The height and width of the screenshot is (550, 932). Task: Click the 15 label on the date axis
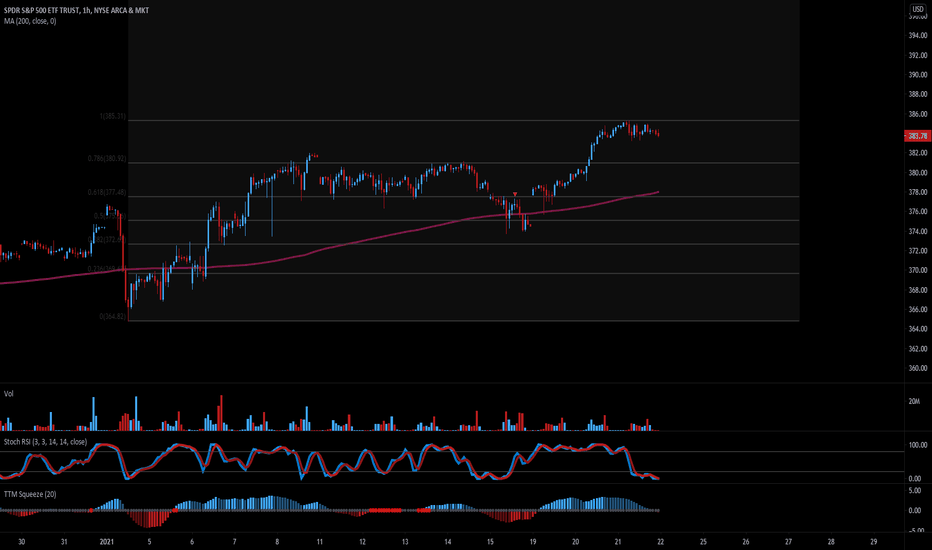(x=490, y=542)
